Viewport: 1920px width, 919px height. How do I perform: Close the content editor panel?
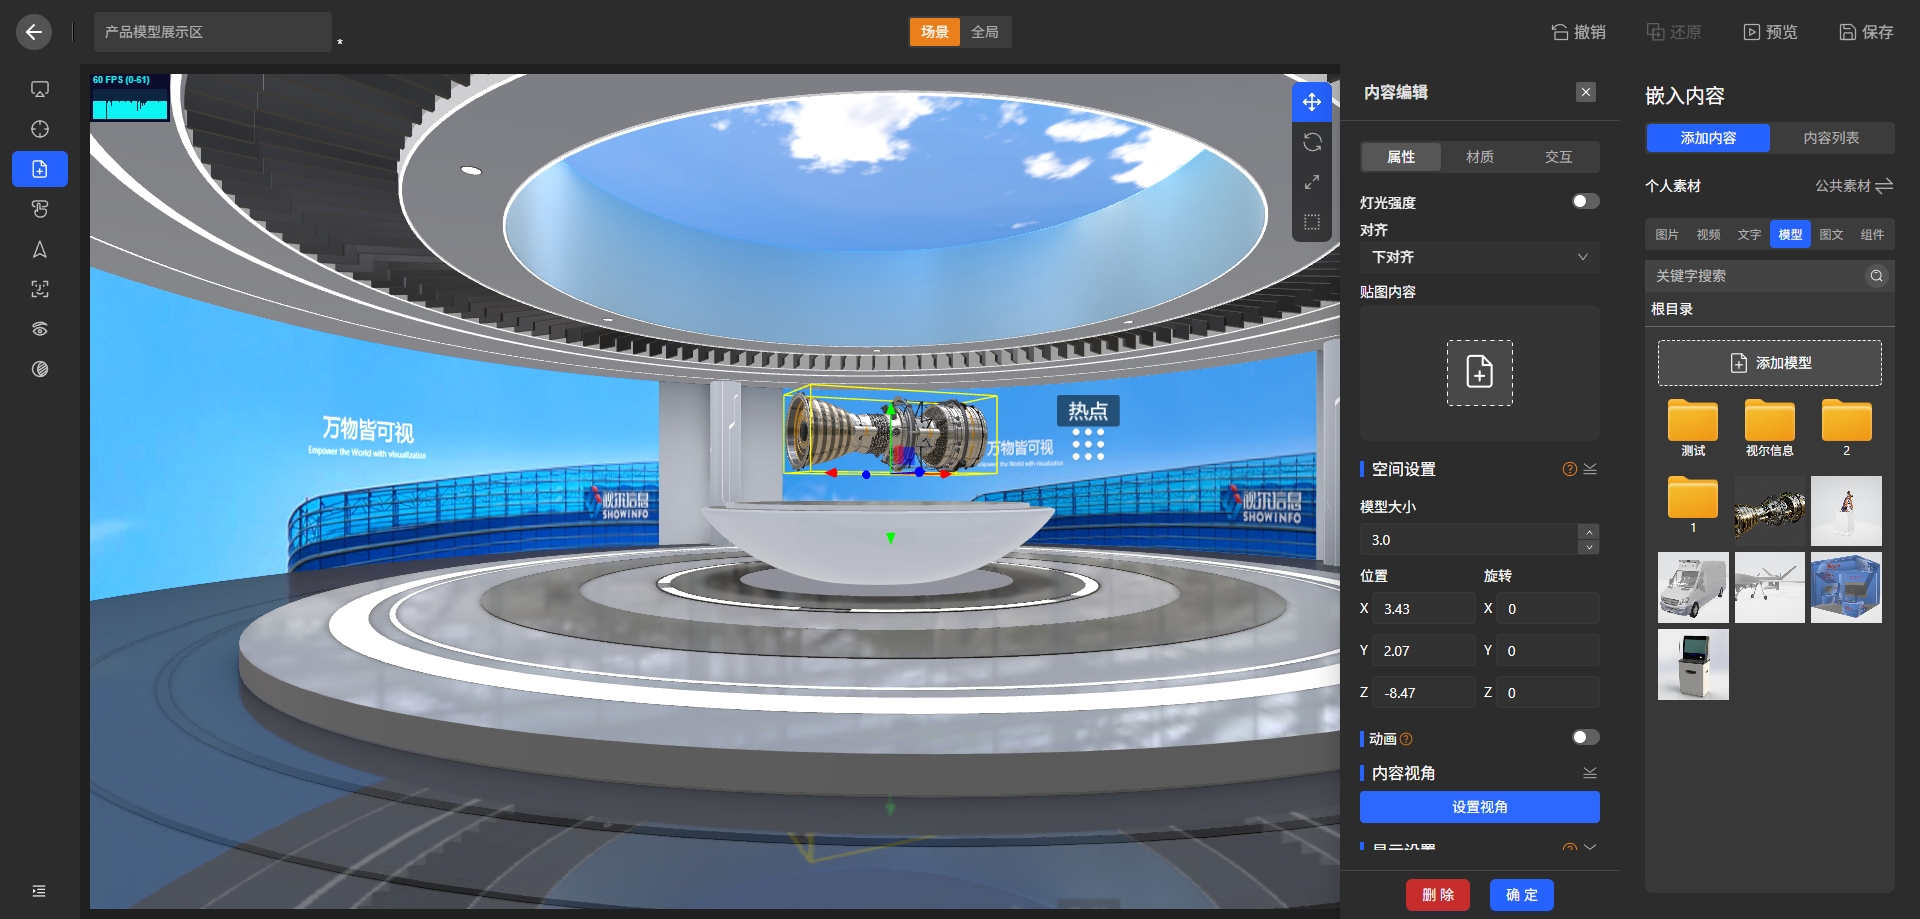coord(1585,92)
